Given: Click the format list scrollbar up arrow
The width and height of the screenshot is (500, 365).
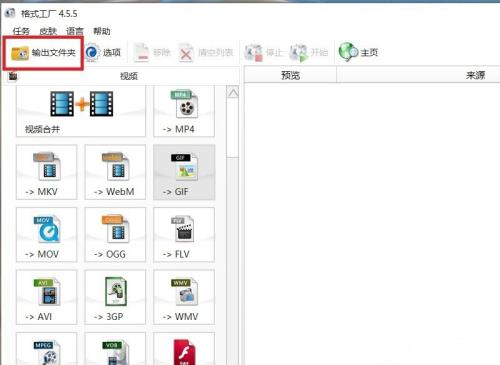Looking at the screenshot, I should (x=233, y=93).
